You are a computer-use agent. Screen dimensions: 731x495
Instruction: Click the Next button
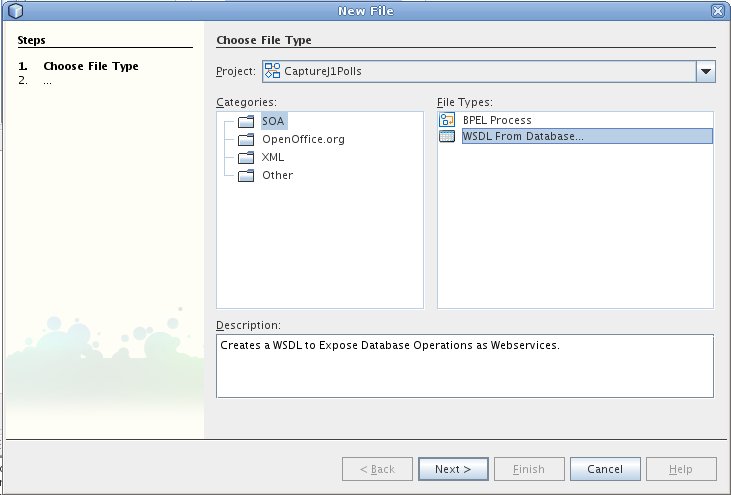pos(453,469)
